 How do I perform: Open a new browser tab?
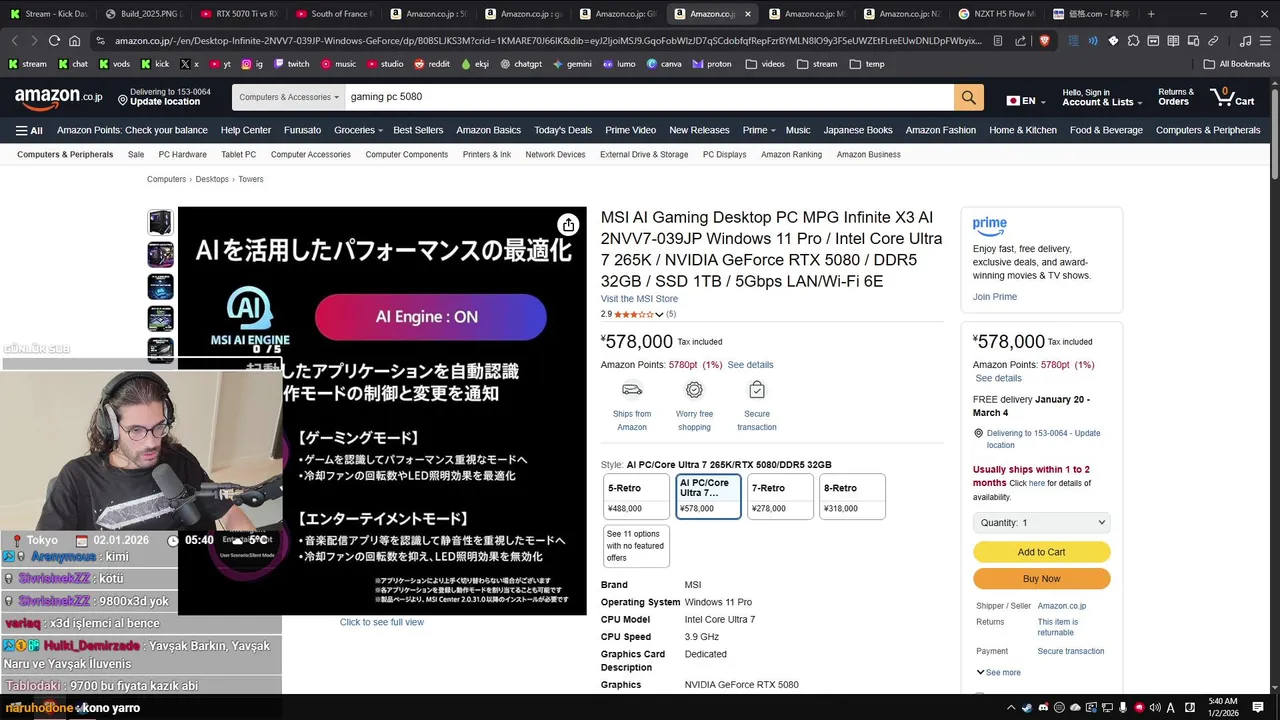coord(1151,14)
